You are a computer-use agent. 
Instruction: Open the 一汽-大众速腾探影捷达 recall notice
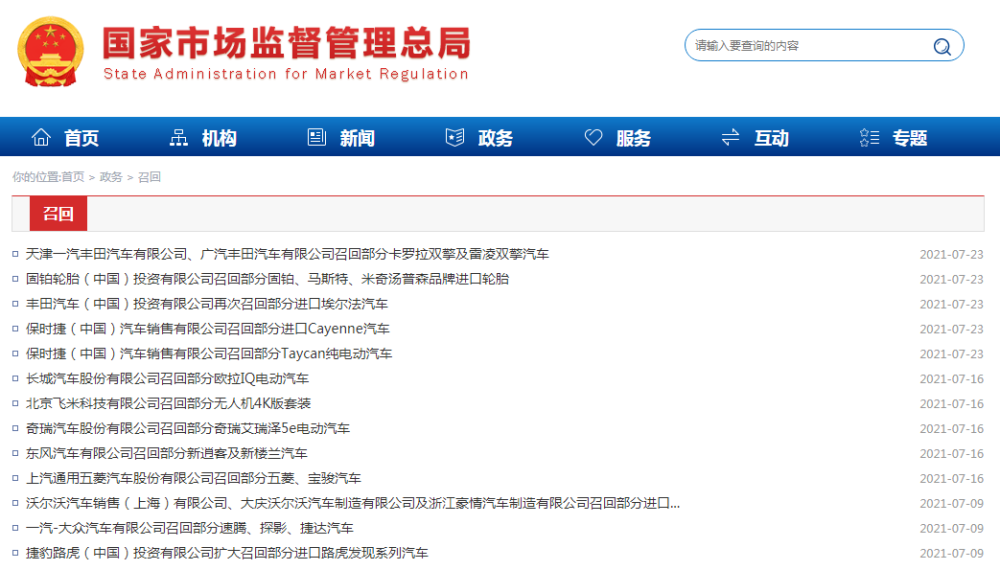coord(189,528)
